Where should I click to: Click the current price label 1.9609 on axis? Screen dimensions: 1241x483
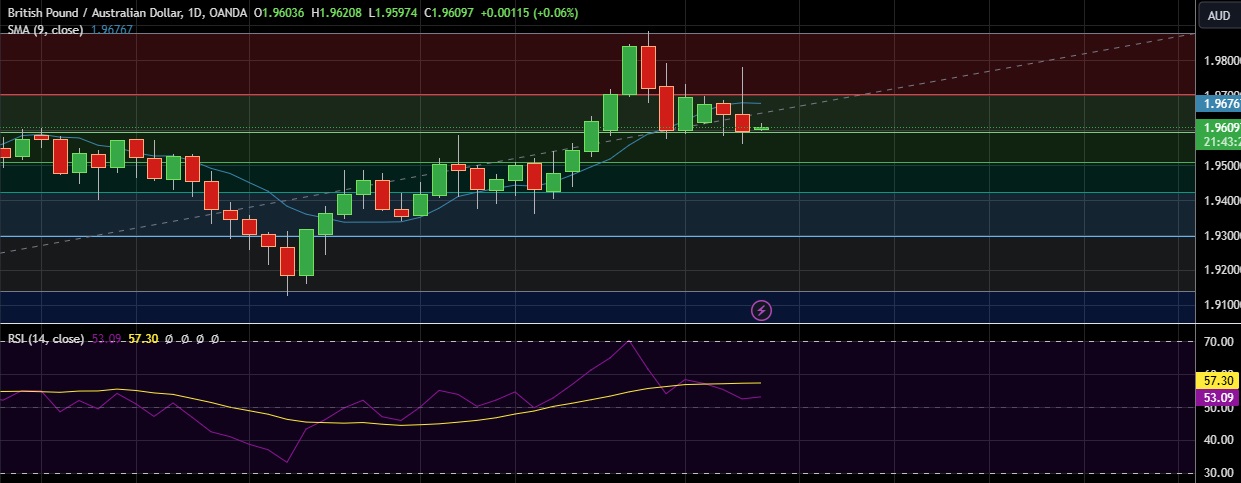(x=1219, y=128)
